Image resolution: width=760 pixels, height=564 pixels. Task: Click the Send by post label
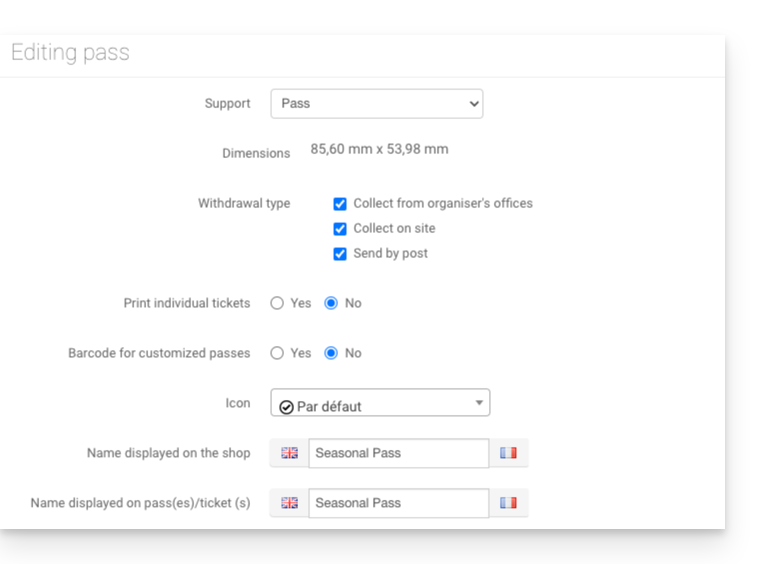click(390, 254)
